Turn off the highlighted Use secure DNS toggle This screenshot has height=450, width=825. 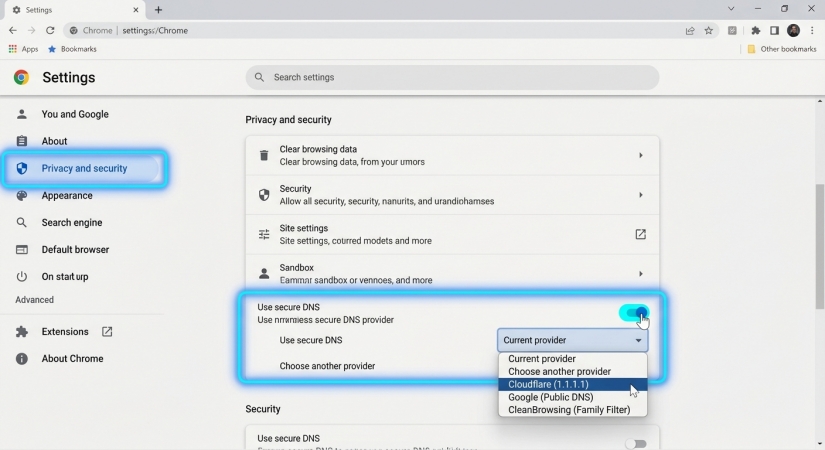(633, 313)
